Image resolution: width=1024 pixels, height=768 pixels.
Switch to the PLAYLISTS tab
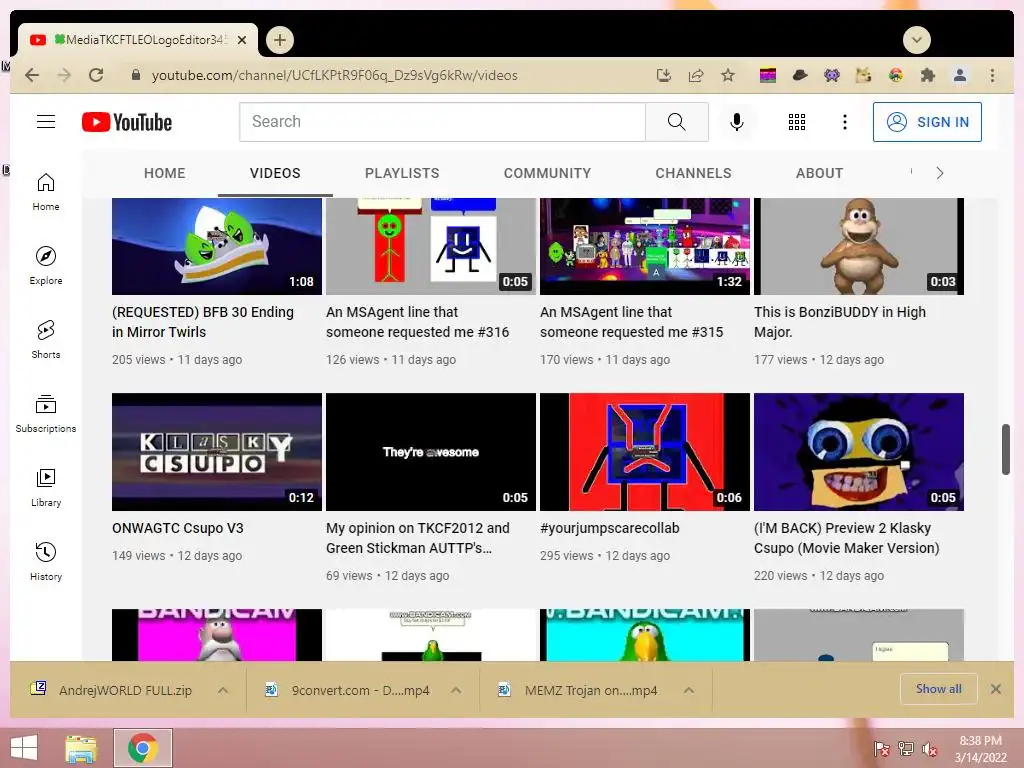(x=402, y=173)
